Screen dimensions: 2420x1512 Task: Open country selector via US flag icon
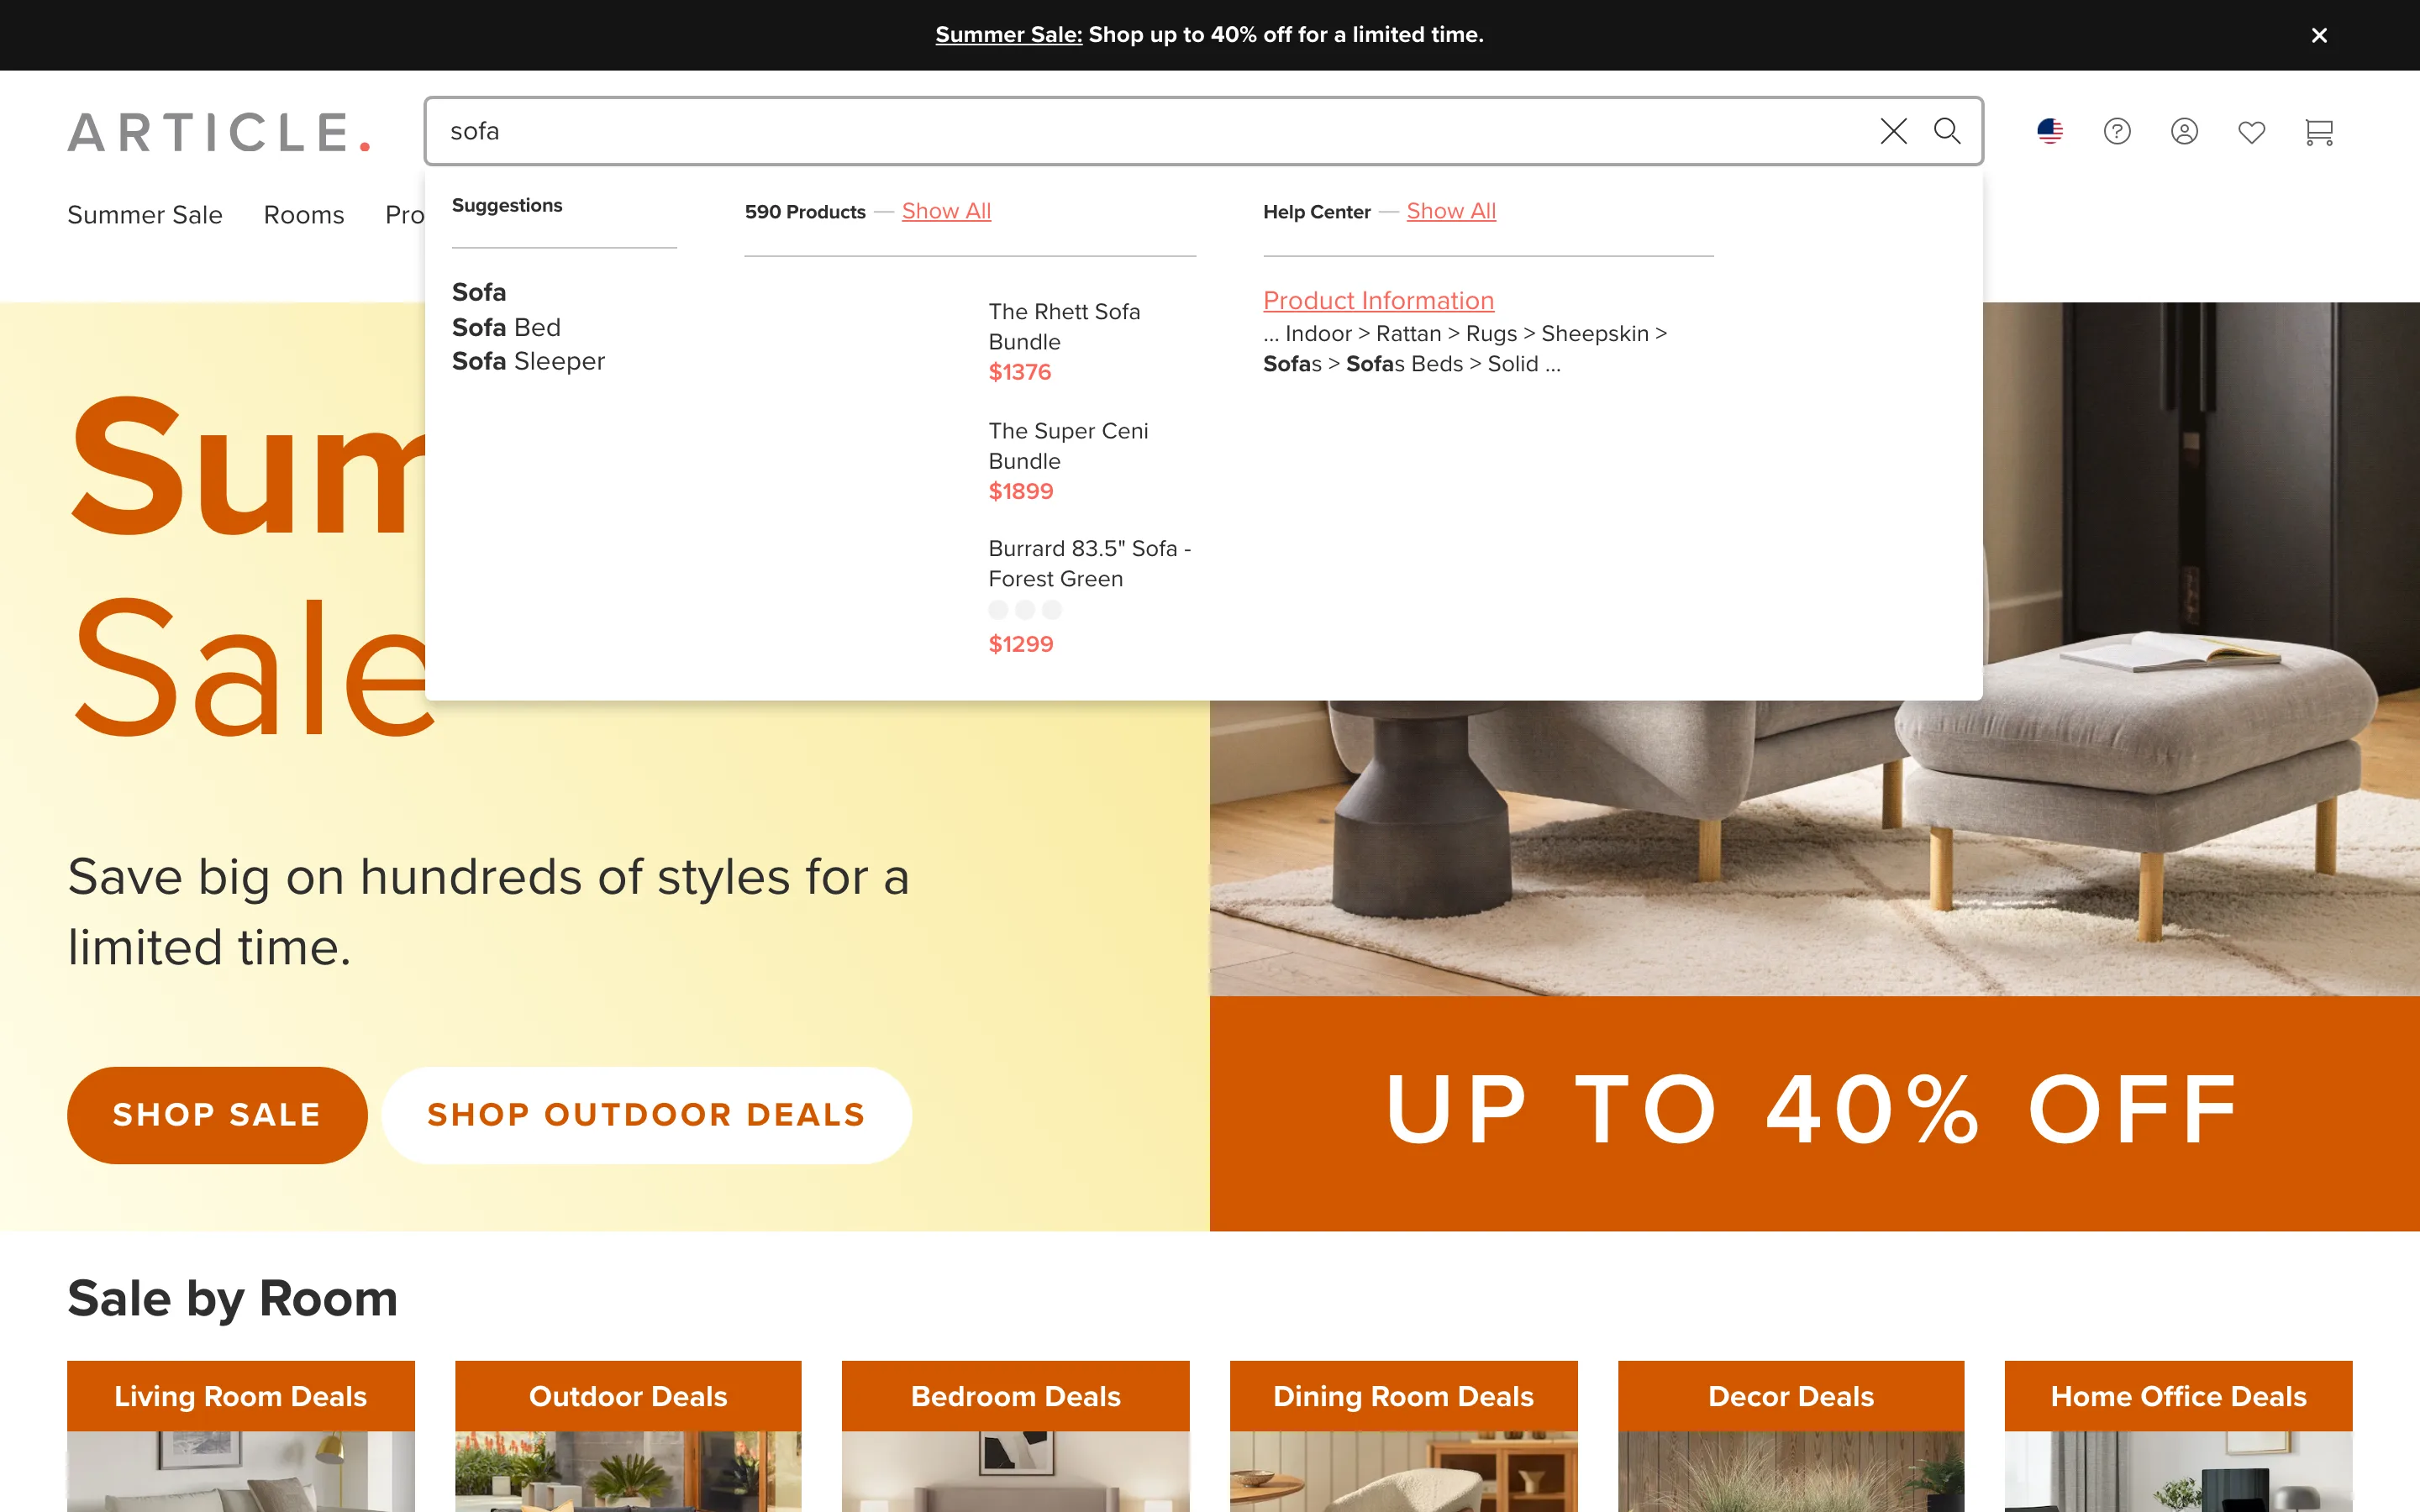(2050, 131)
